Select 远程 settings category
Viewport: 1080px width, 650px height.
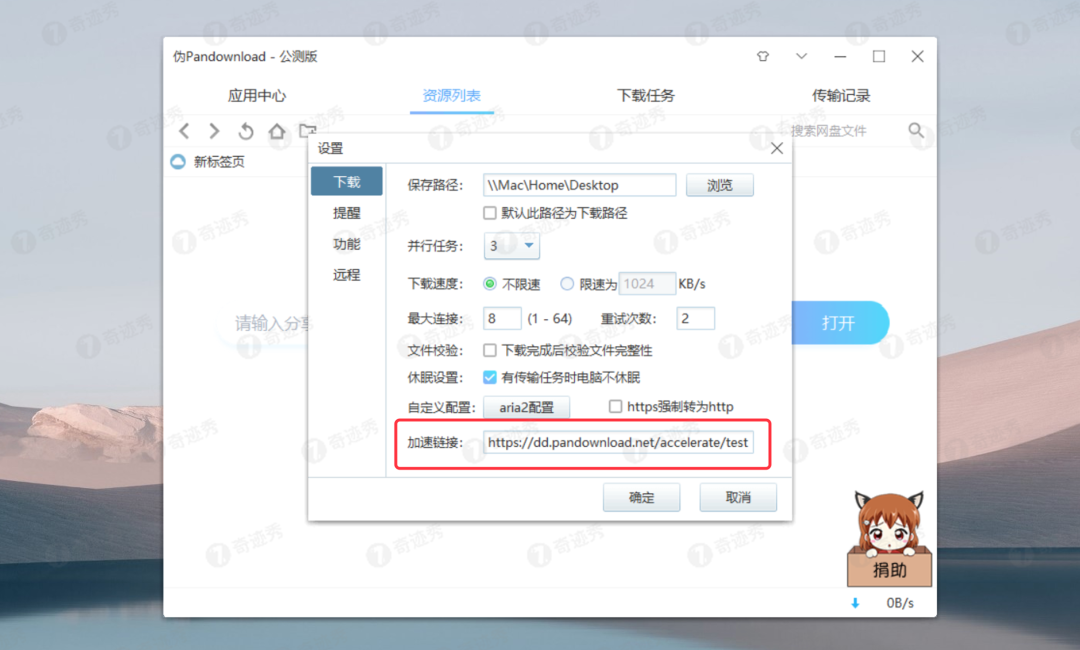point(346,275)
